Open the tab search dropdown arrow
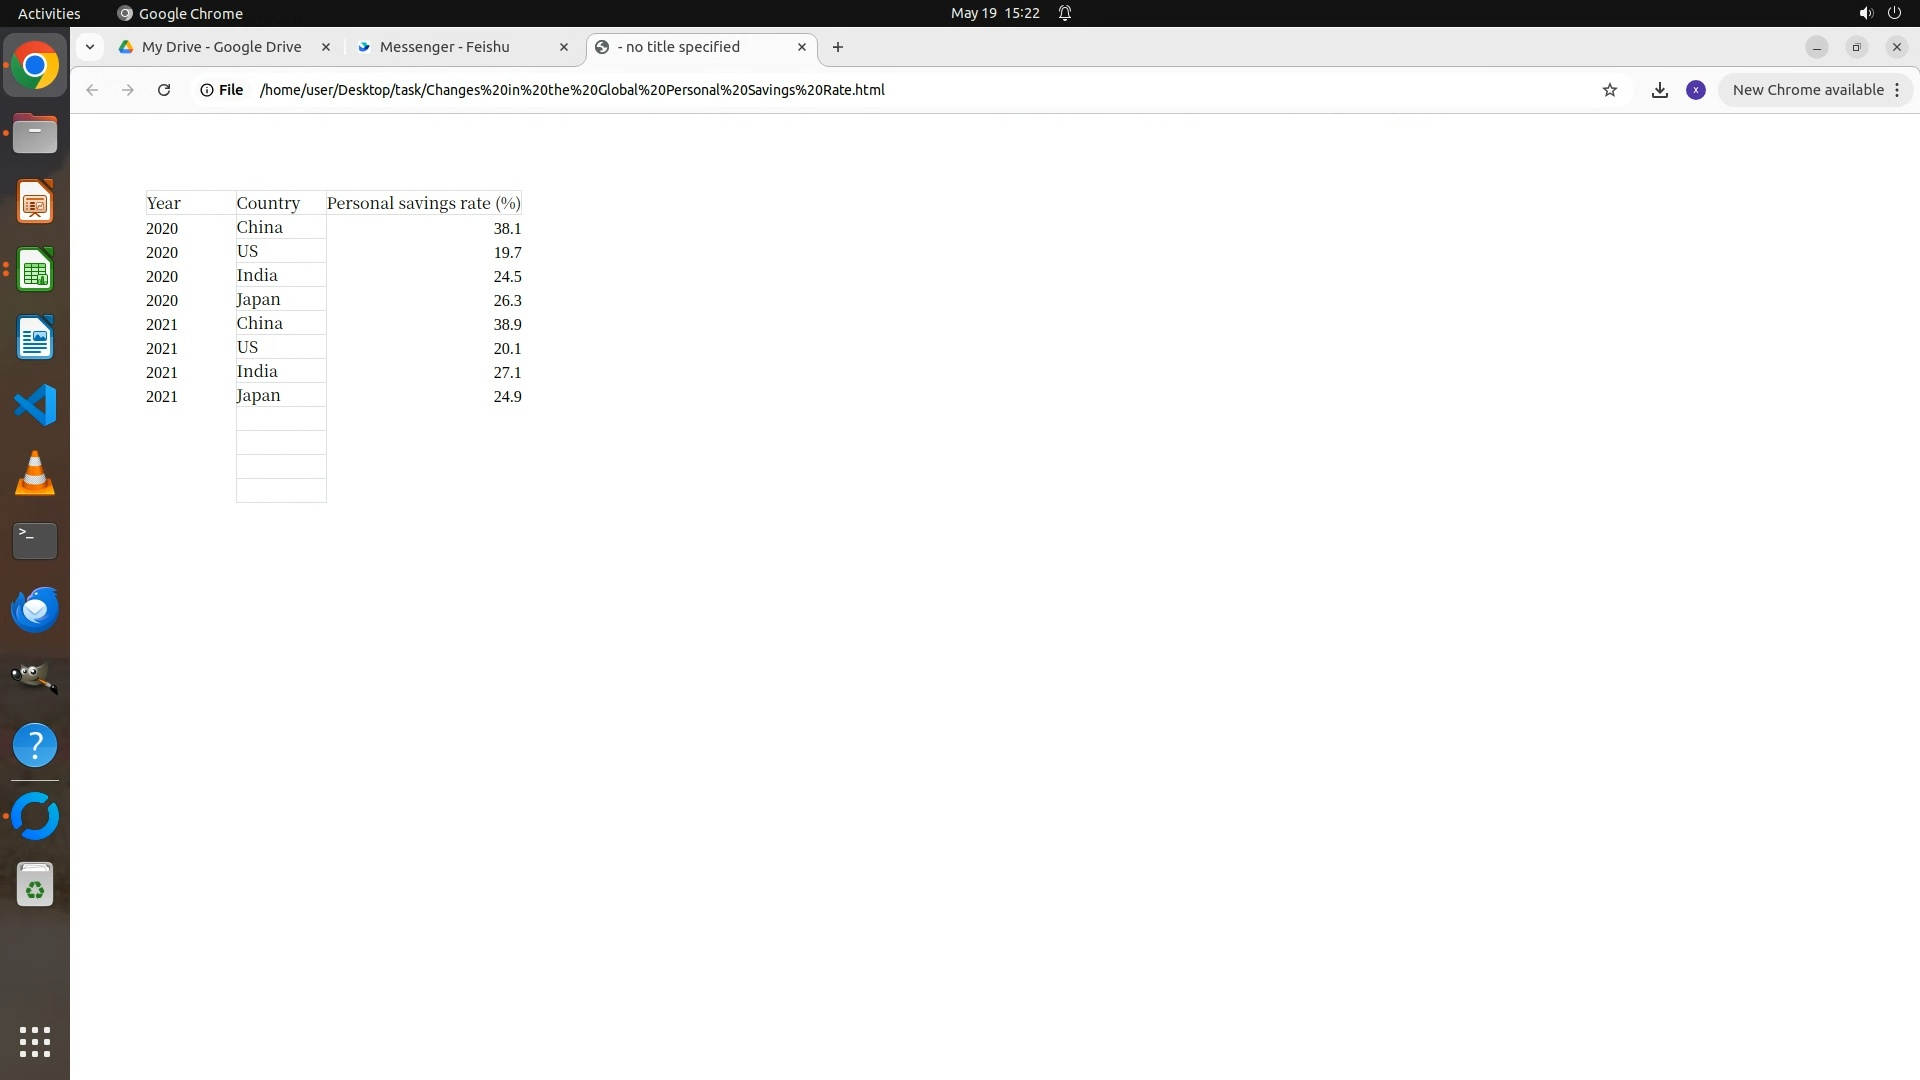The image size is (1920, 1080). click(x=90, y=47)
